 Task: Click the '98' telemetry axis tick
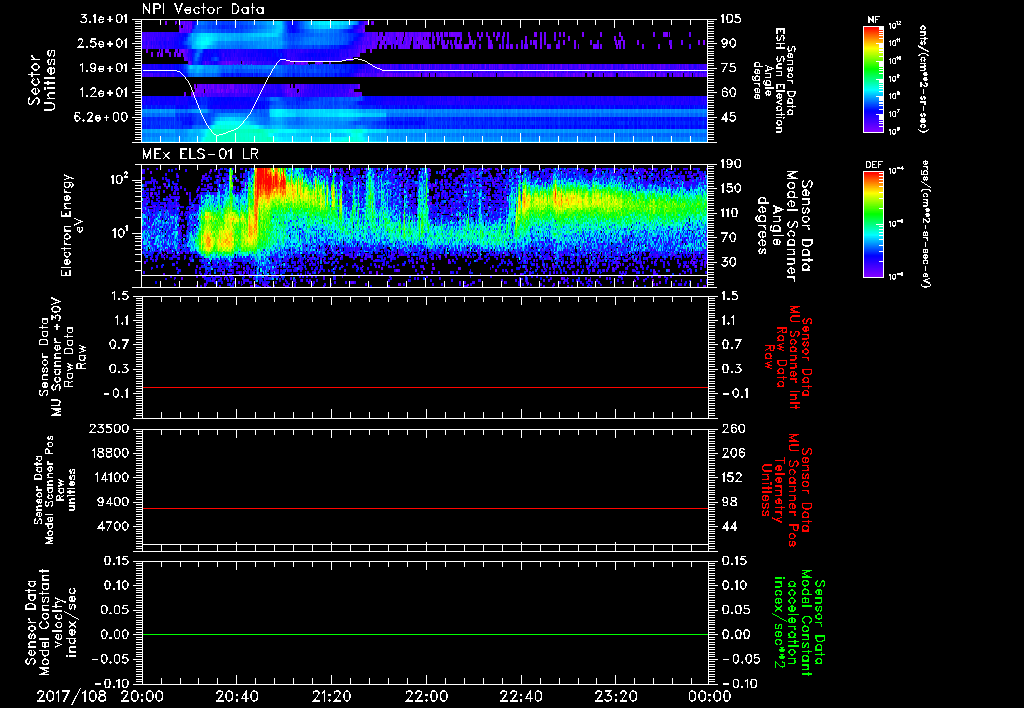coord(728,502)
